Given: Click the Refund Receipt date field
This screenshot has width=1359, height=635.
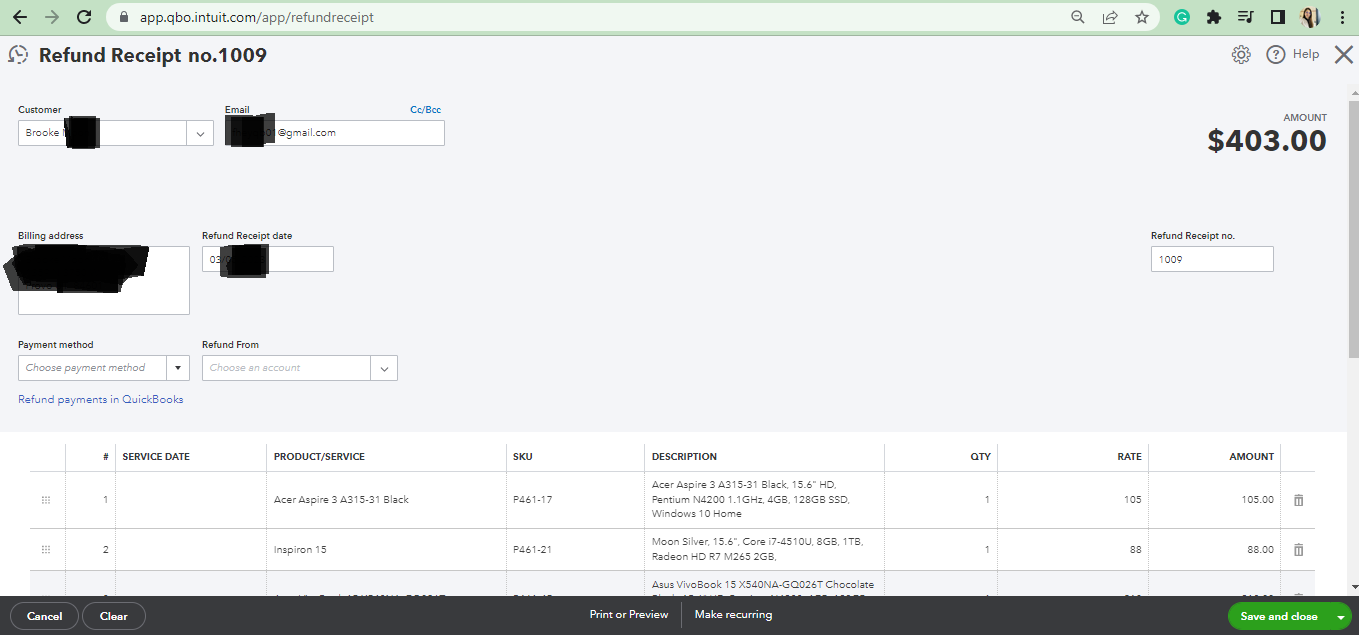Looking at the screenshot, I should (268, 259).
